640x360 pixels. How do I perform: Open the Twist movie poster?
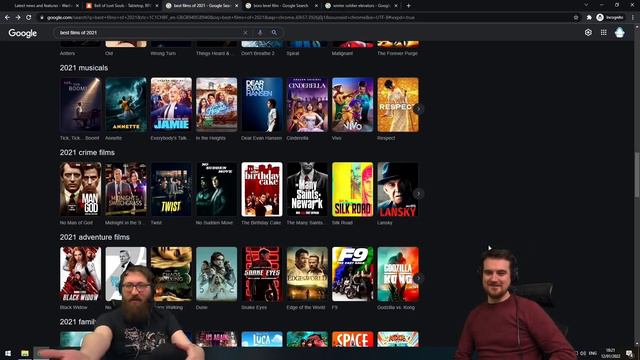[171, 189]
